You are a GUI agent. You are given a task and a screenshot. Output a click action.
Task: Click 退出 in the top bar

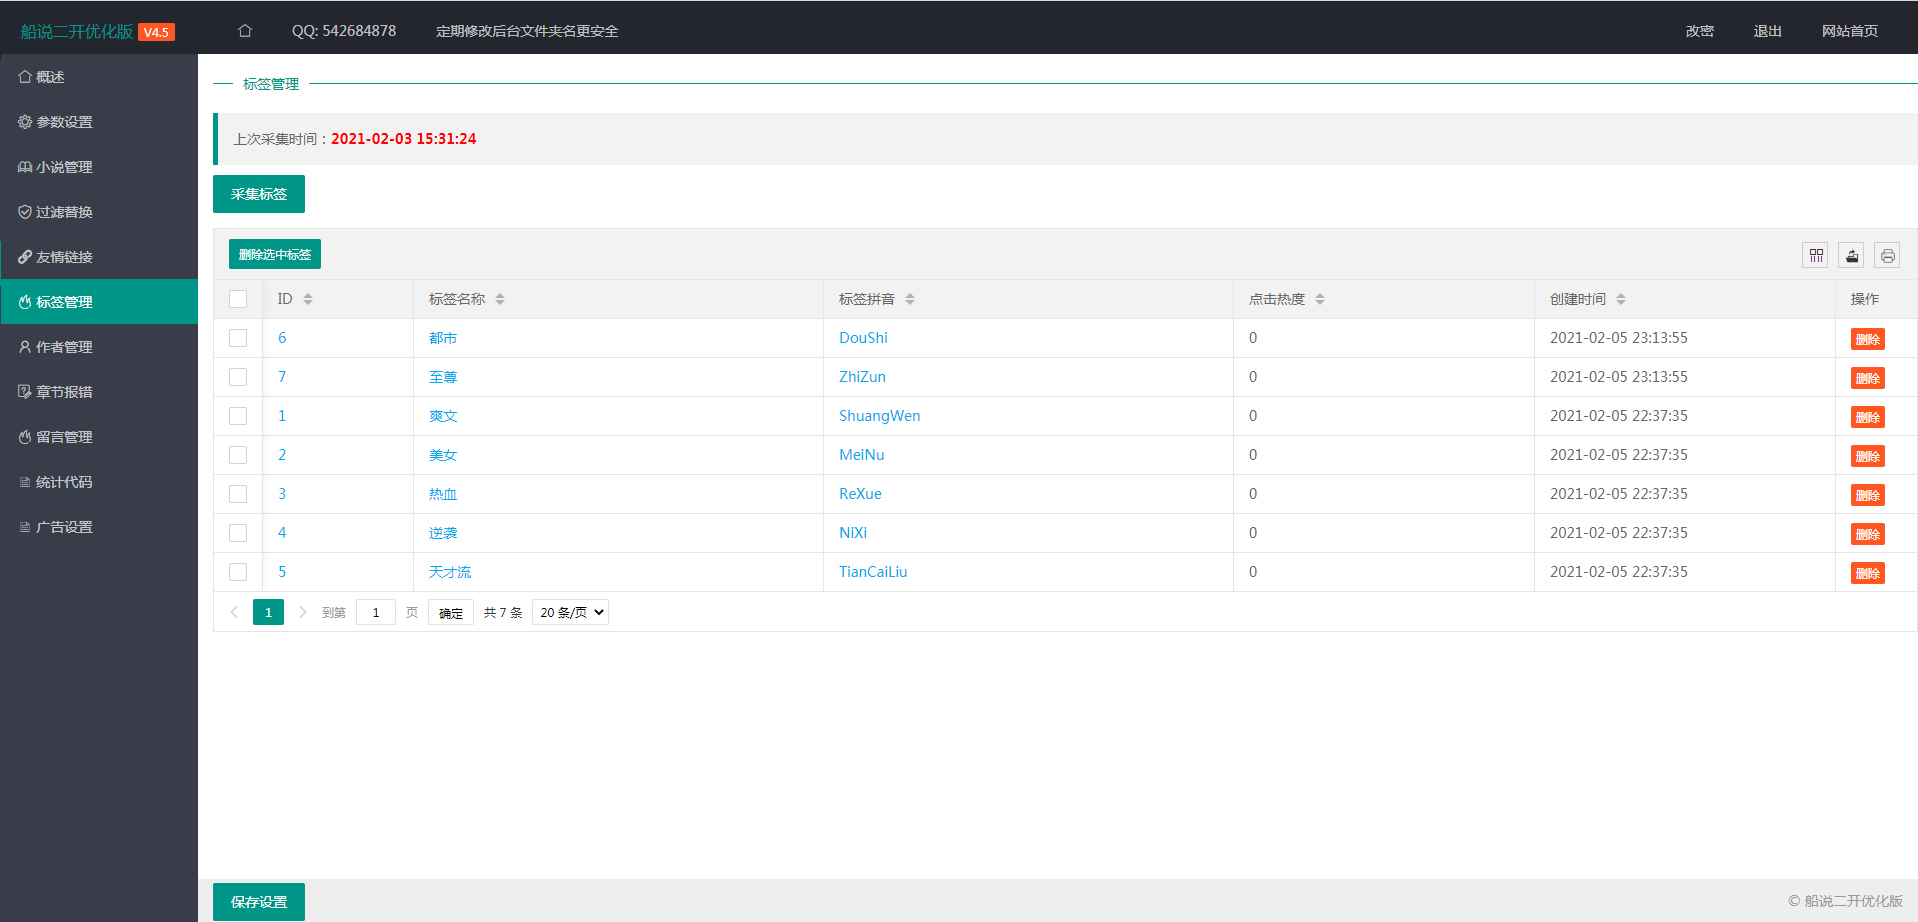click(1767, 31)
